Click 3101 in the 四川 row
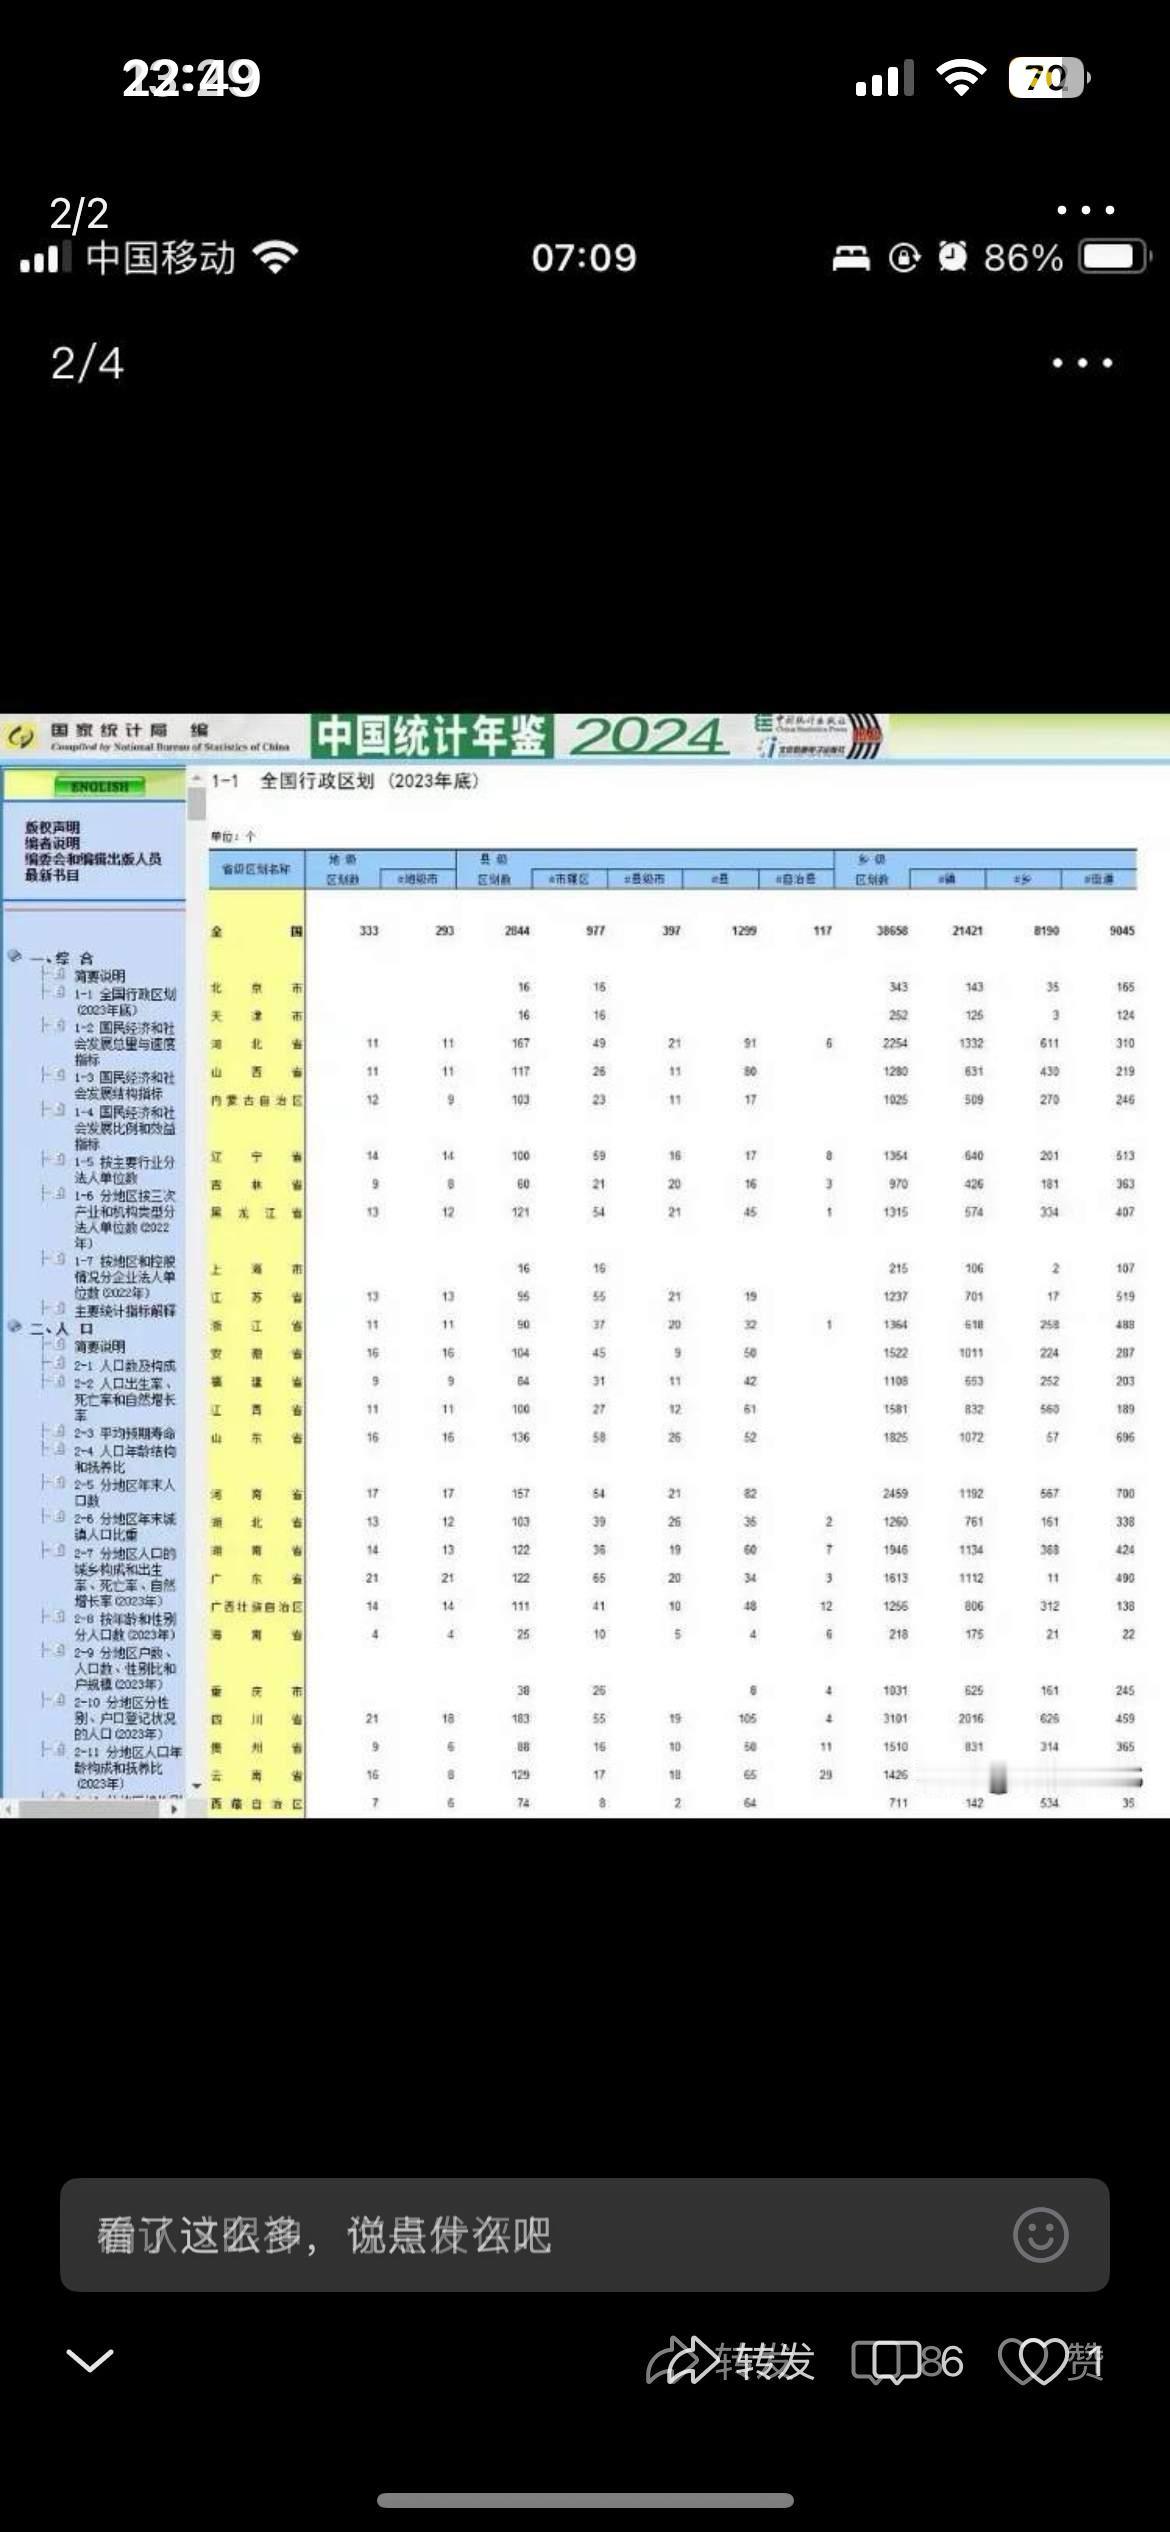Viewport: 1170px width, 2532px height. click(x=895, y=1718)
